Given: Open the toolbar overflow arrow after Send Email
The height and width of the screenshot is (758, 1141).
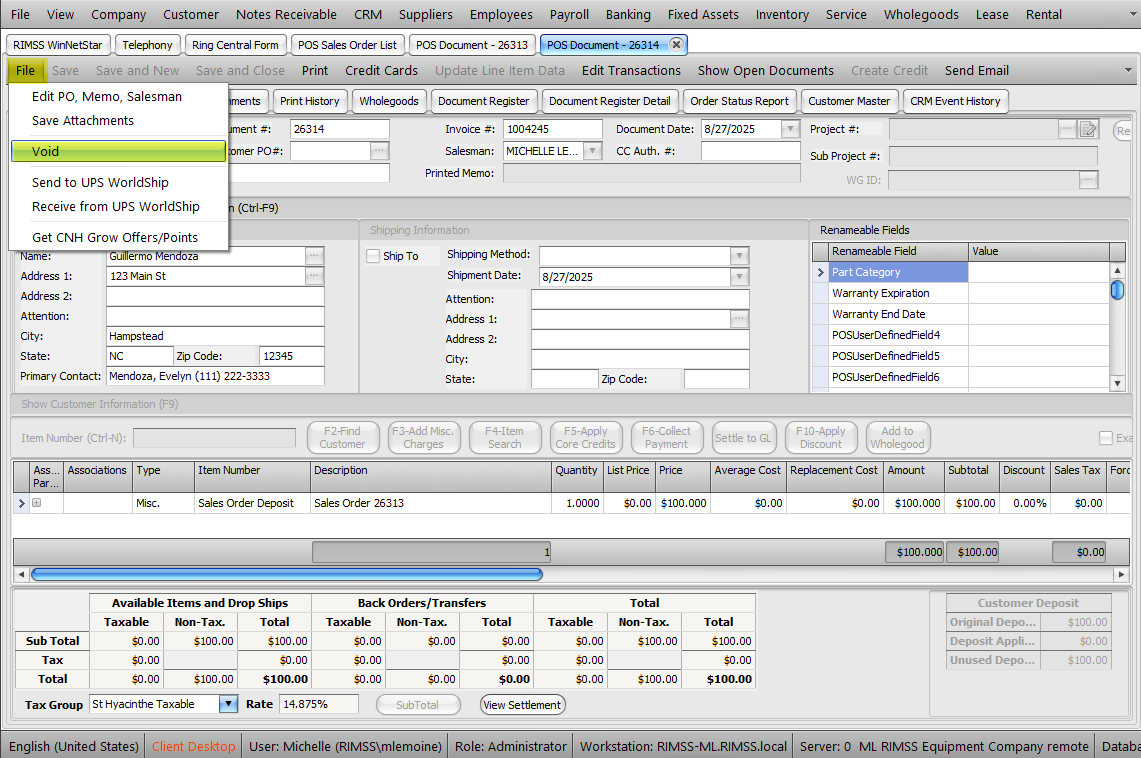Looking at the screenshot, I should point(1128,71).
